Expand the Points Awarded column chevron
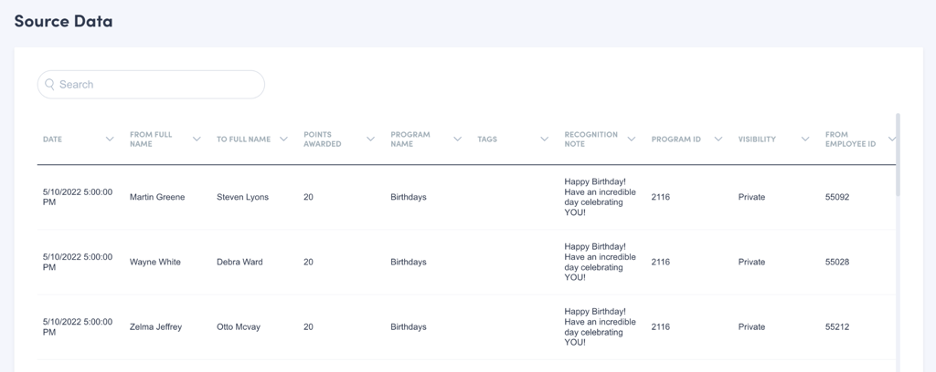 371,139
